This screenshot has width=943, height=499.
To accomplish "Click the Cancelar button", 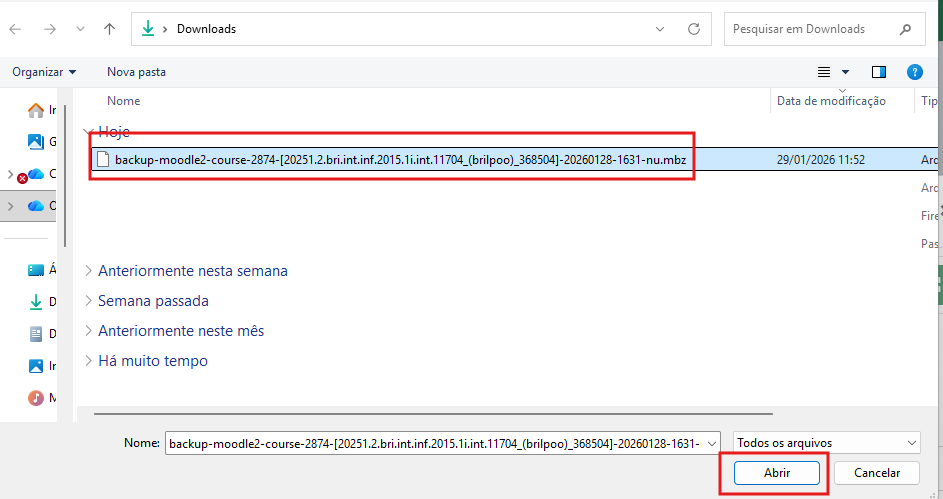I will (x=877, y=473).
